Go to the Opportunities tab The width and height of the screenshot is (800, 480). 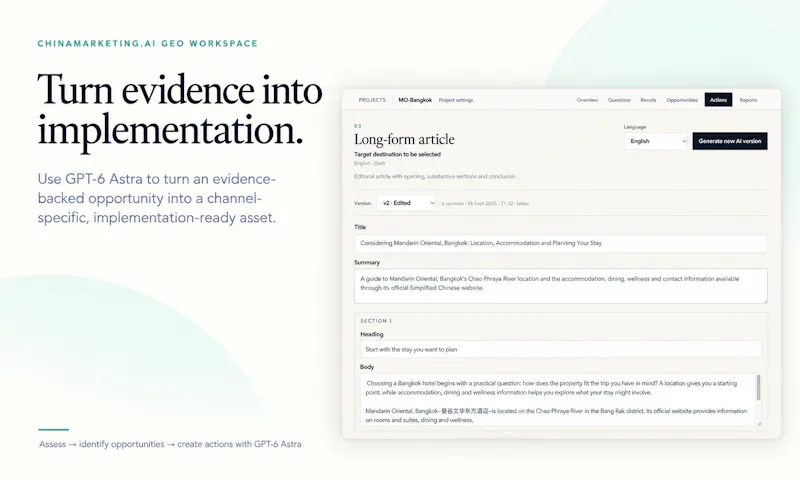coord(682,100)
